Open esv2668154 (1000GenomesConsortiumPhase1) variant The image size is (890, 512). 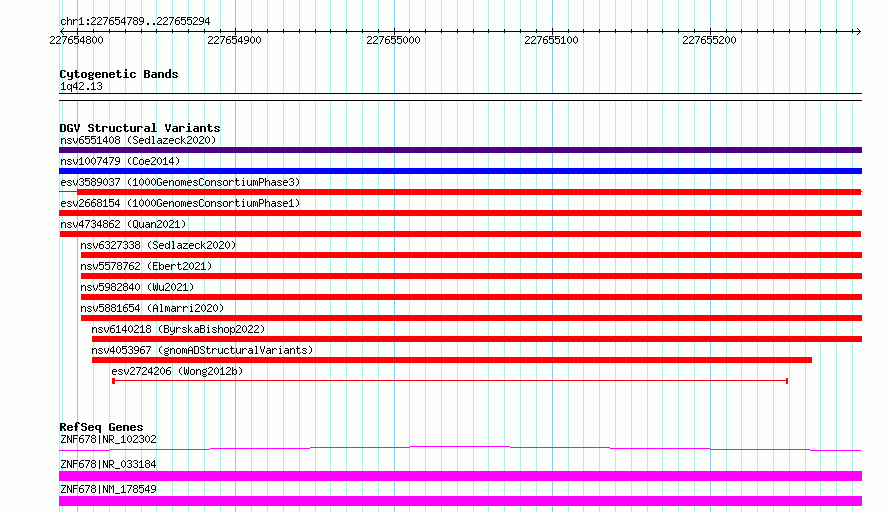pos(180,203)
